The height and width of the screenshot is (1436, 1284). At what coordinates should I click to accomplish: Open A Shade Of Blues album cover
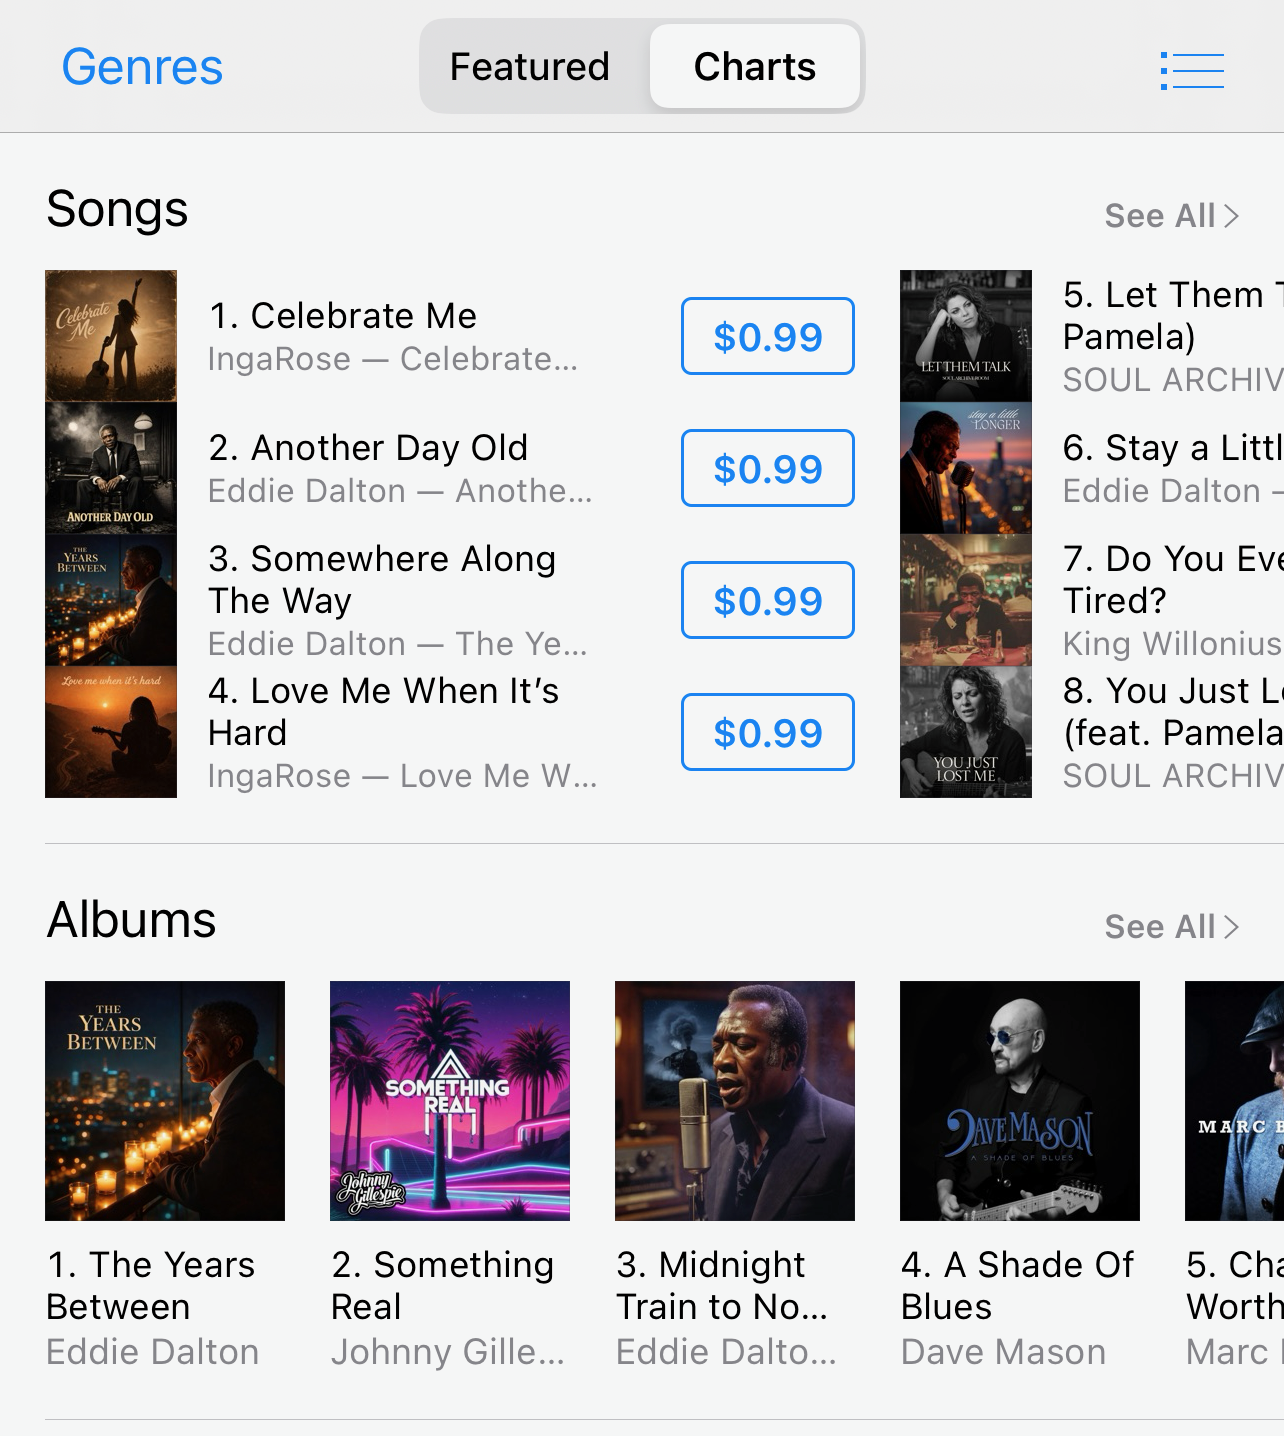(1020, 1101)
